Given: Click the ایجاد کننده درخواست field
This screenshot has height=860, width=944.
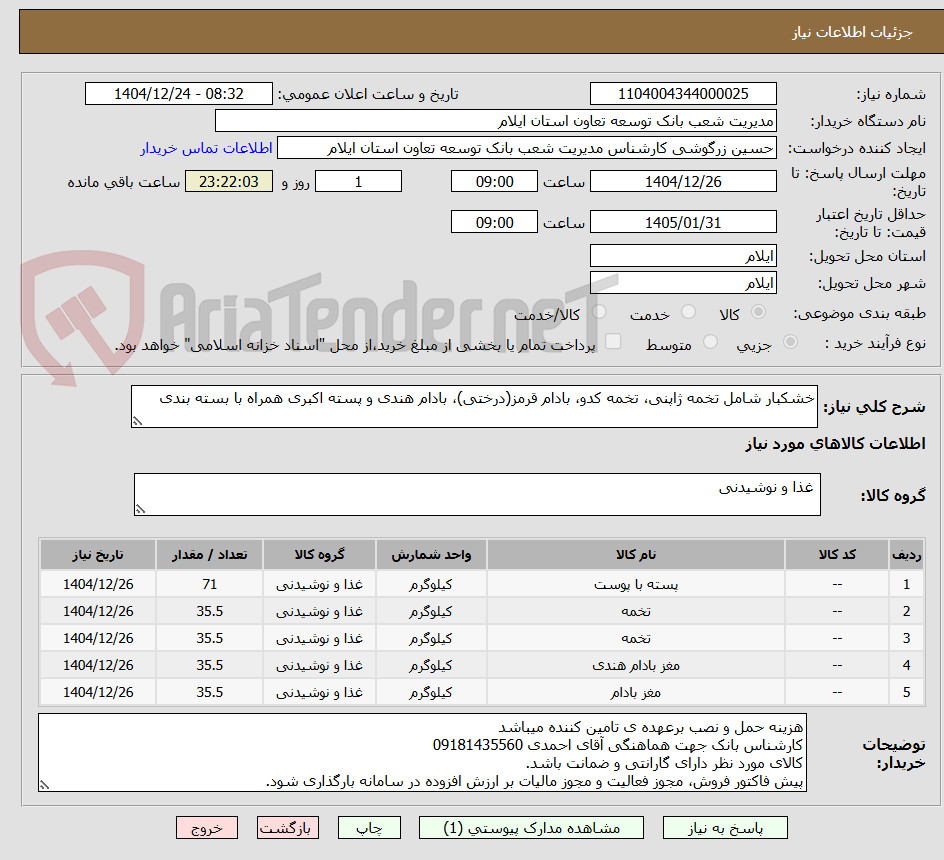Looking at the screenshot, I should click(x=527, y=148).
